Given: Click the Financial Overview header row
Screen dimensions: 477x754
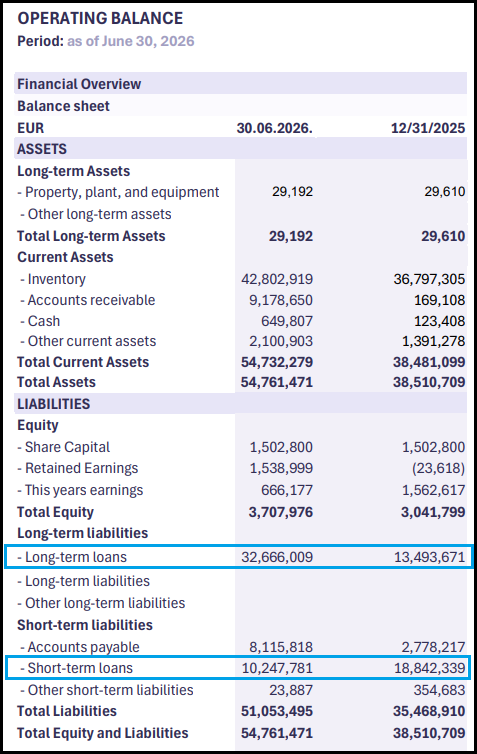Looking at the screenshot, I should 240,84.
